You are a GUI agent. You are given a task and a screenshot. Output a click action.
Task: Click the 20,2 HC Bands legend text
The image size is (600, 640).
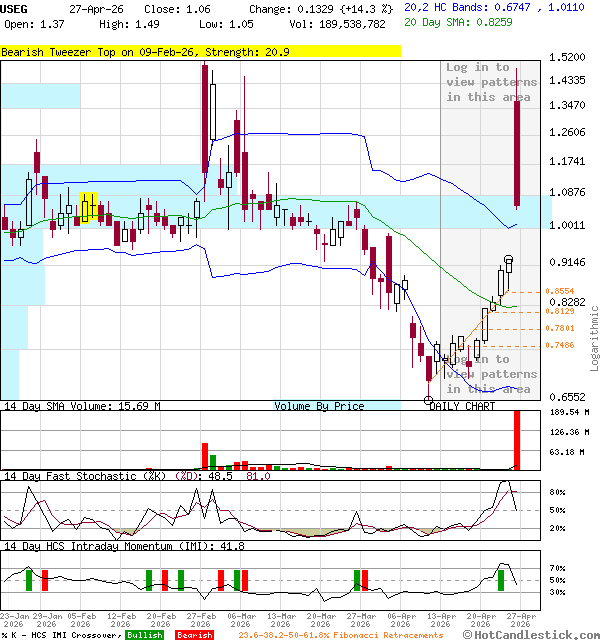tap(454, 7)
